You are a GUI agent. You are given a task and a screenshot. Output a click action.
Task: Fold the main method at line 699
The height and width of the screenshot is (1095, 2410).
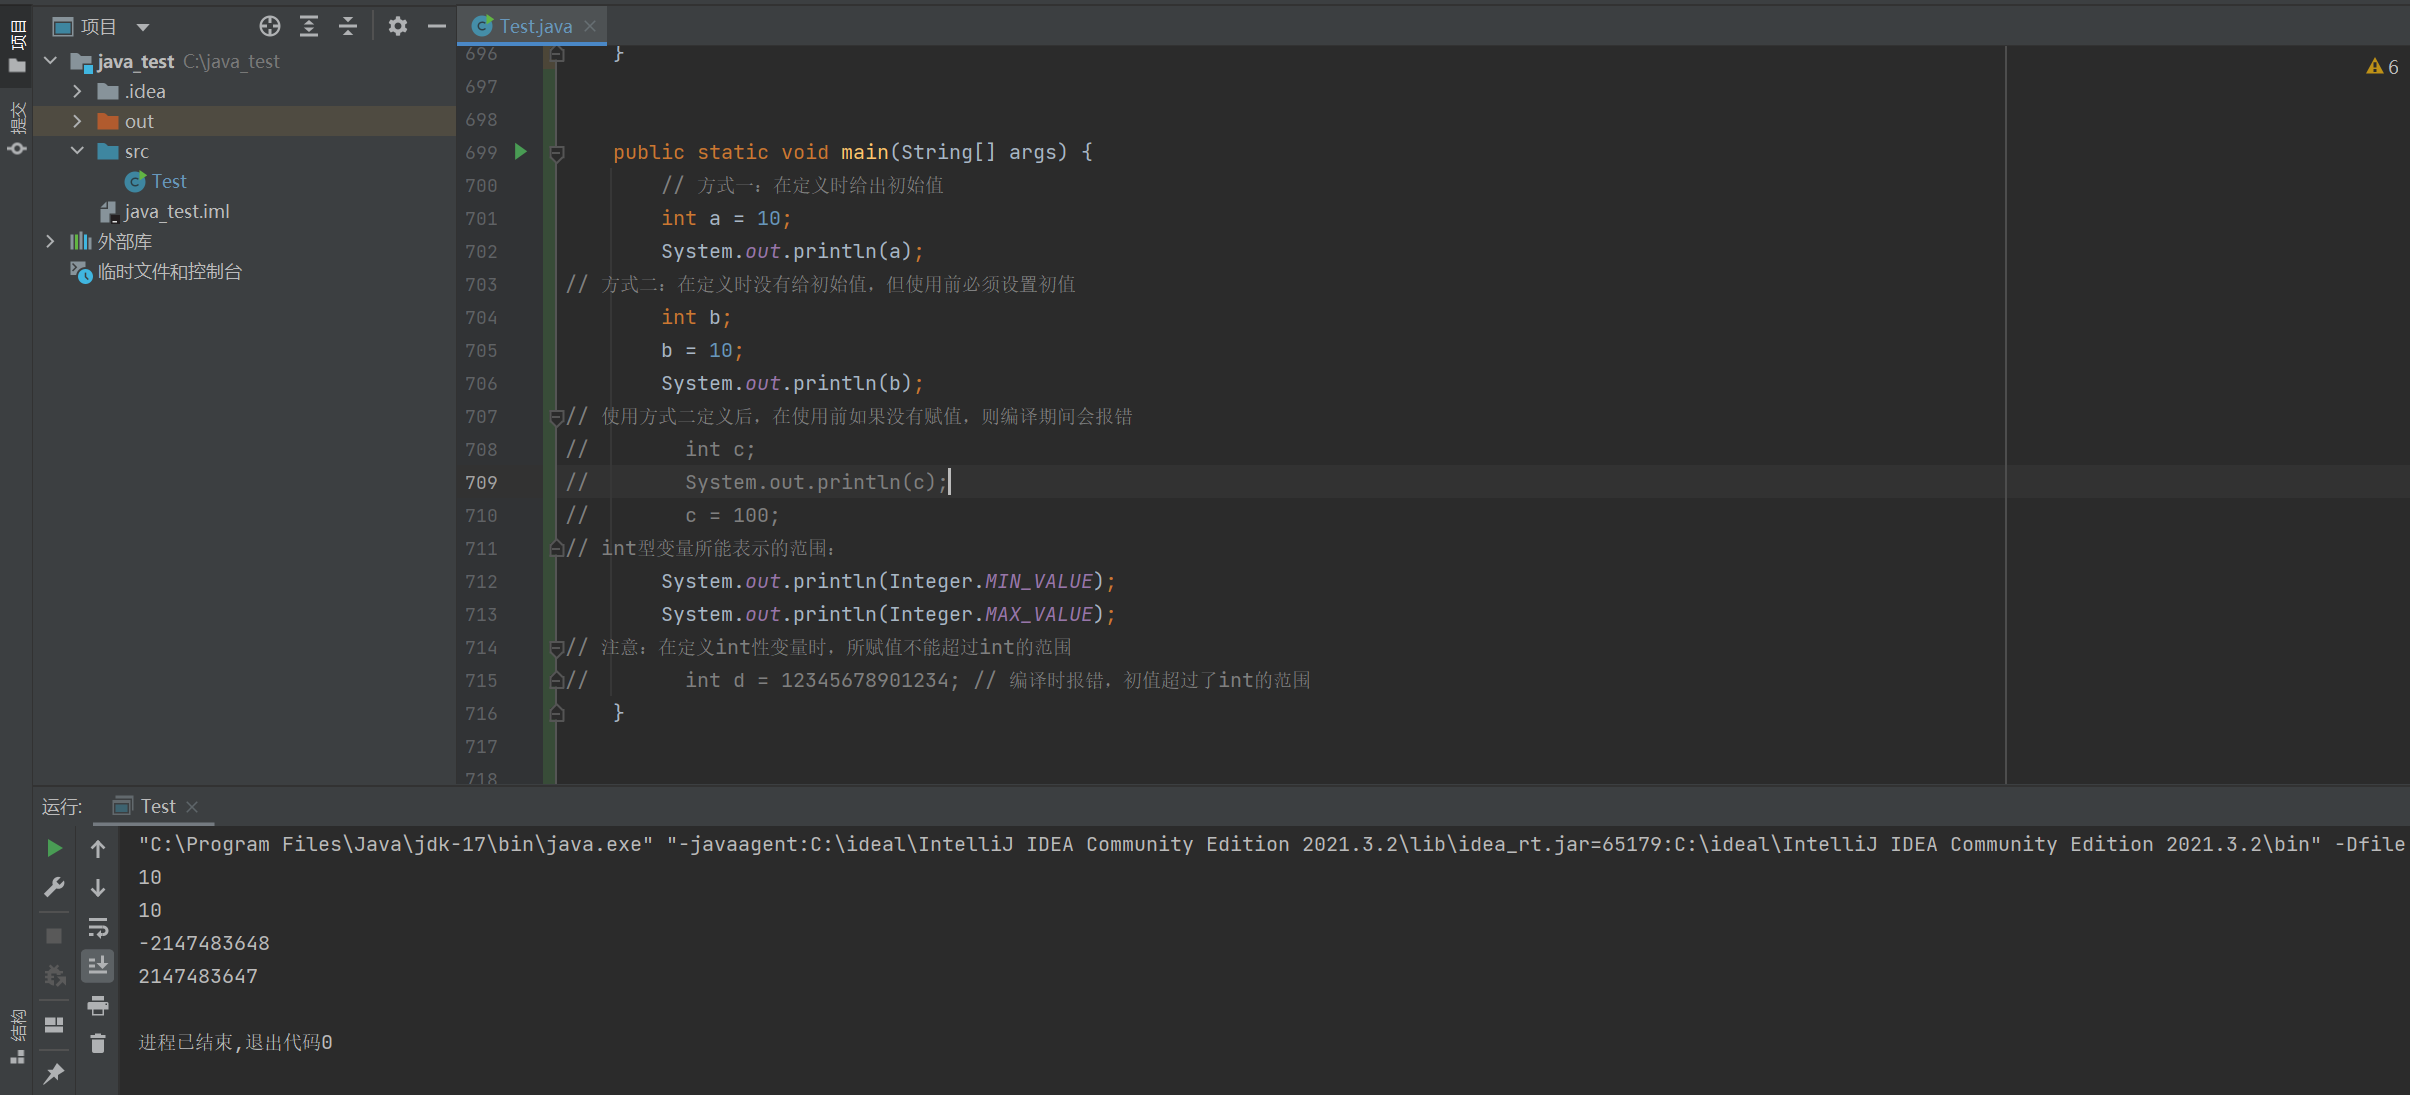557,153
